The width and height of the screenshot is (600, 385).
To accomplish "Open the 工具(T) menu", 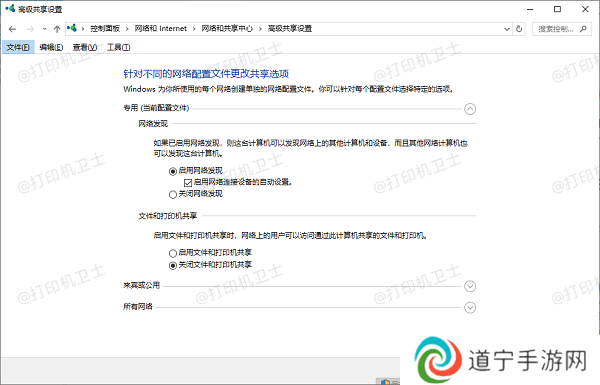I will [118, 47].
